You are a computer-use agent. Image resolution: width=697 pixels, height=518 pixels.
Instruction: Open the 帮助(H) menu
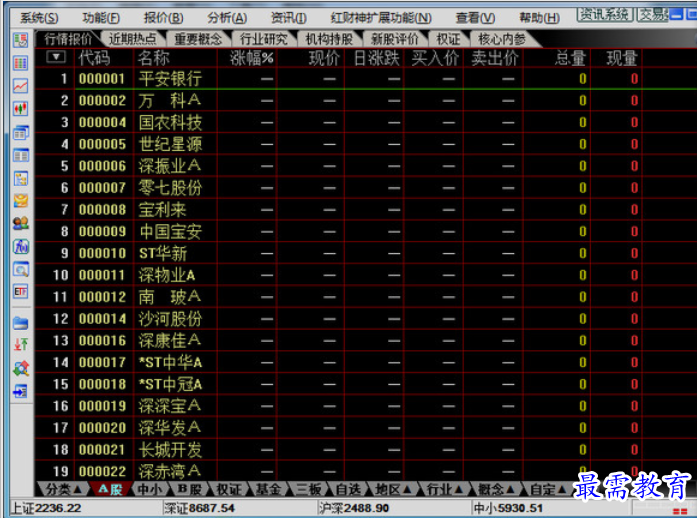pyautogui.click(x=539, y=18)
